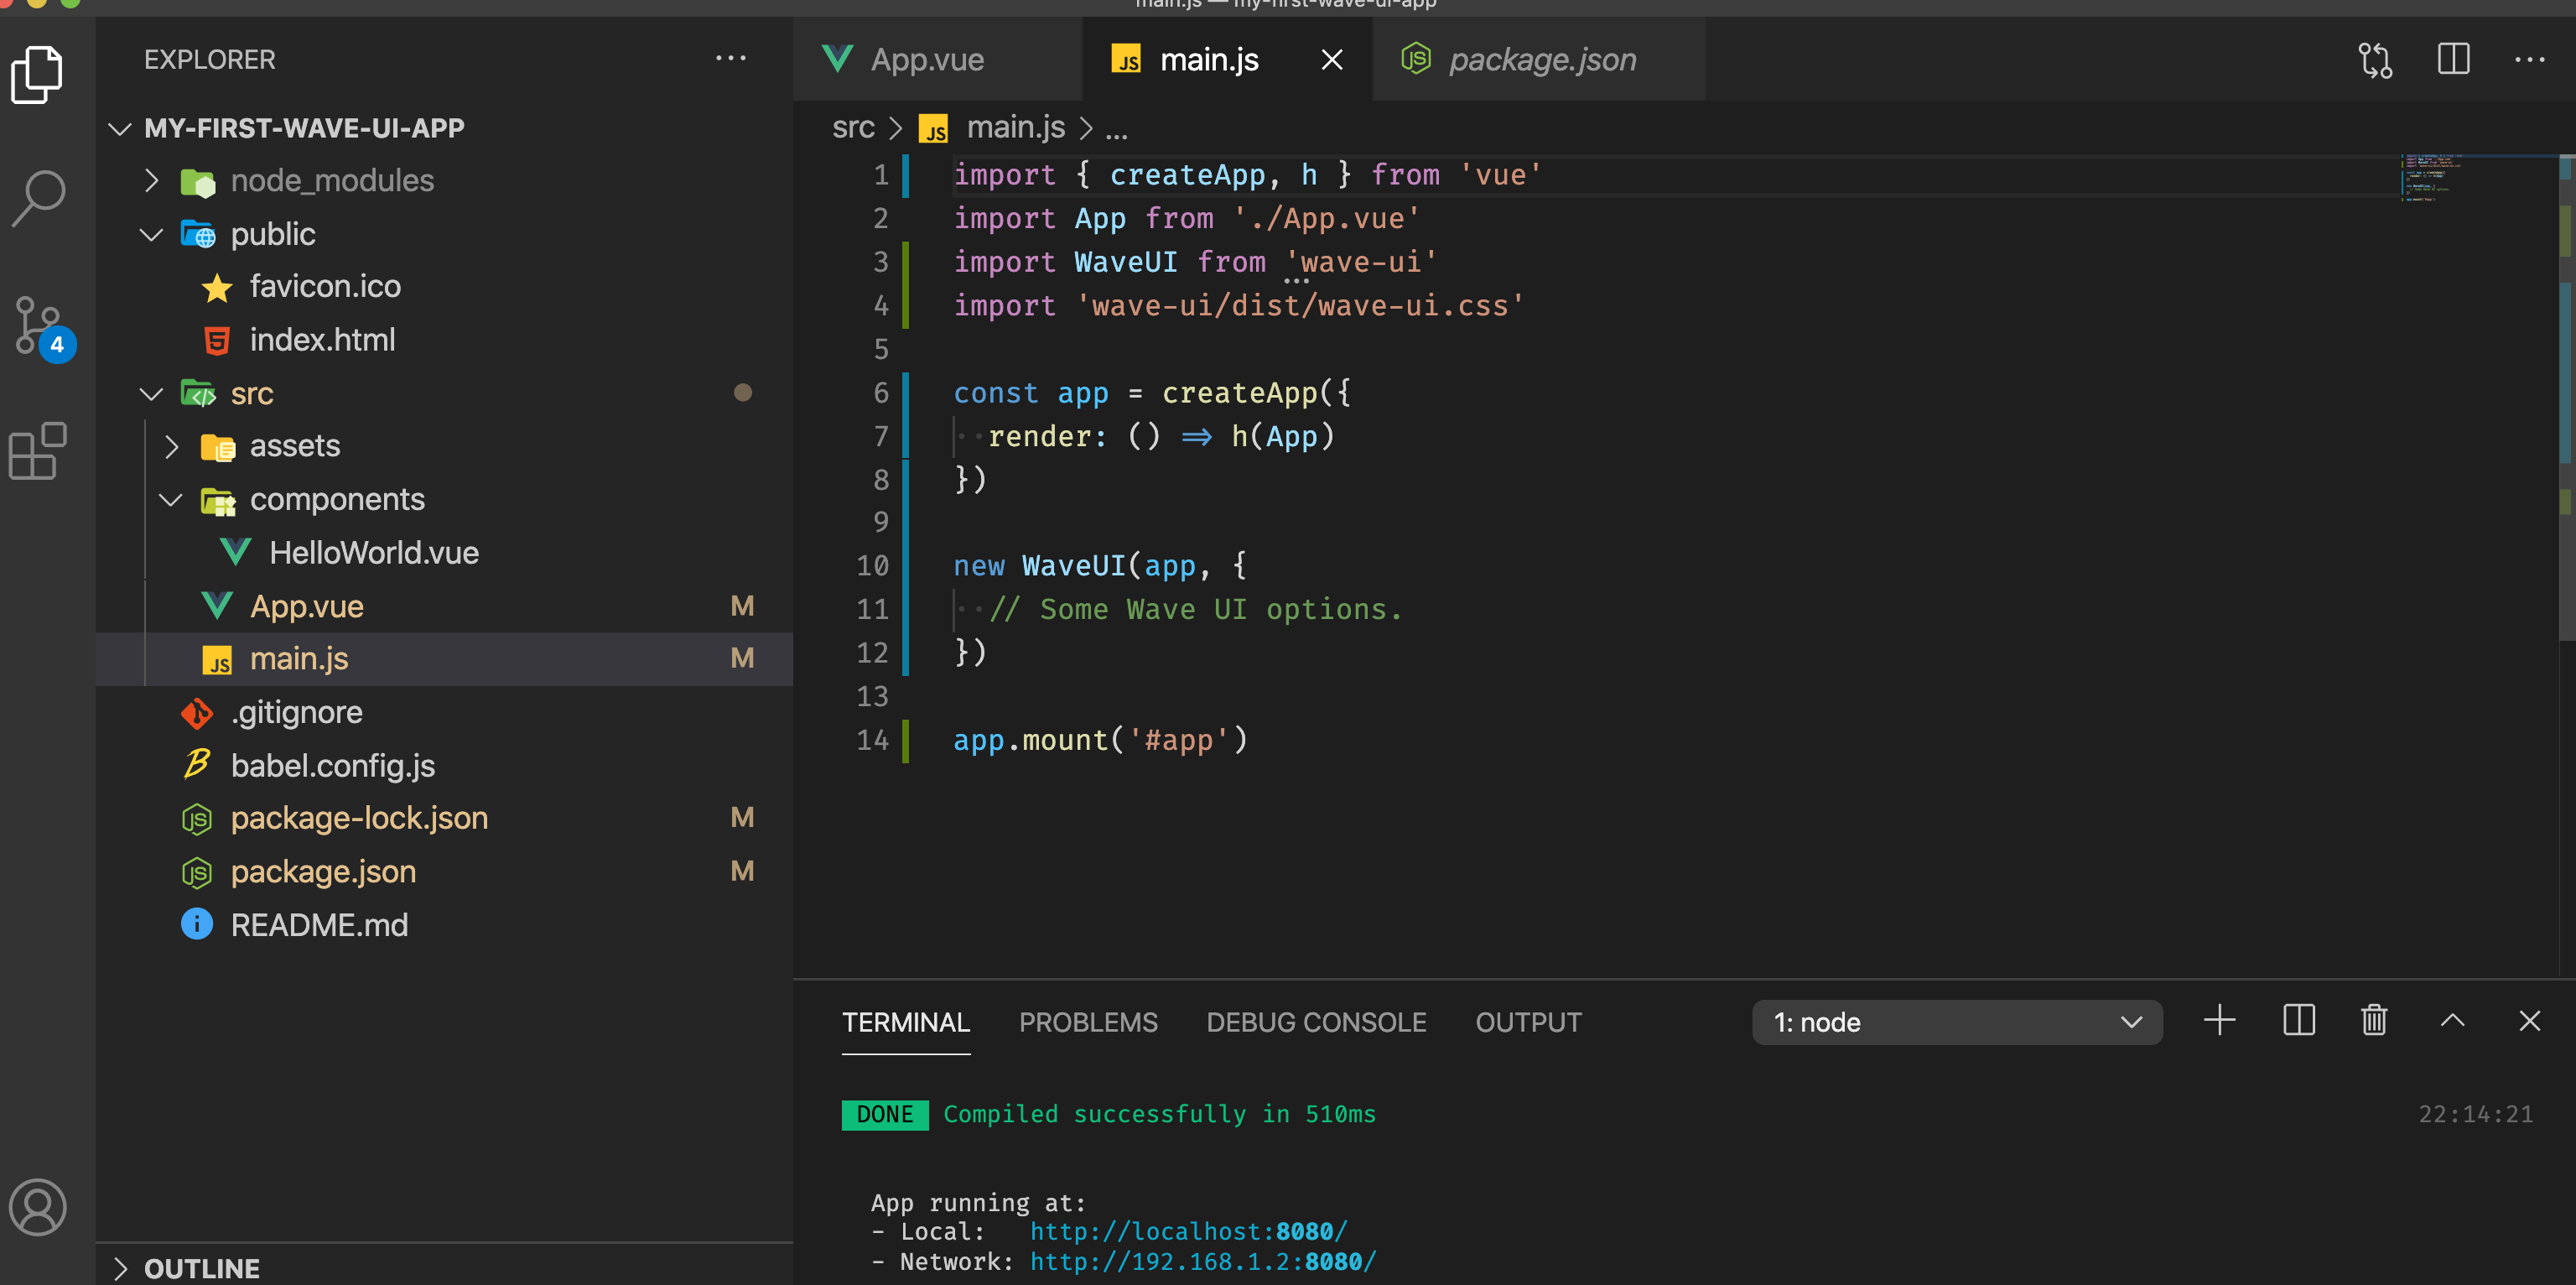2576x1285 pixels.
Task: Split the editor using the split icon
Action: click(x=2454, y=59)
